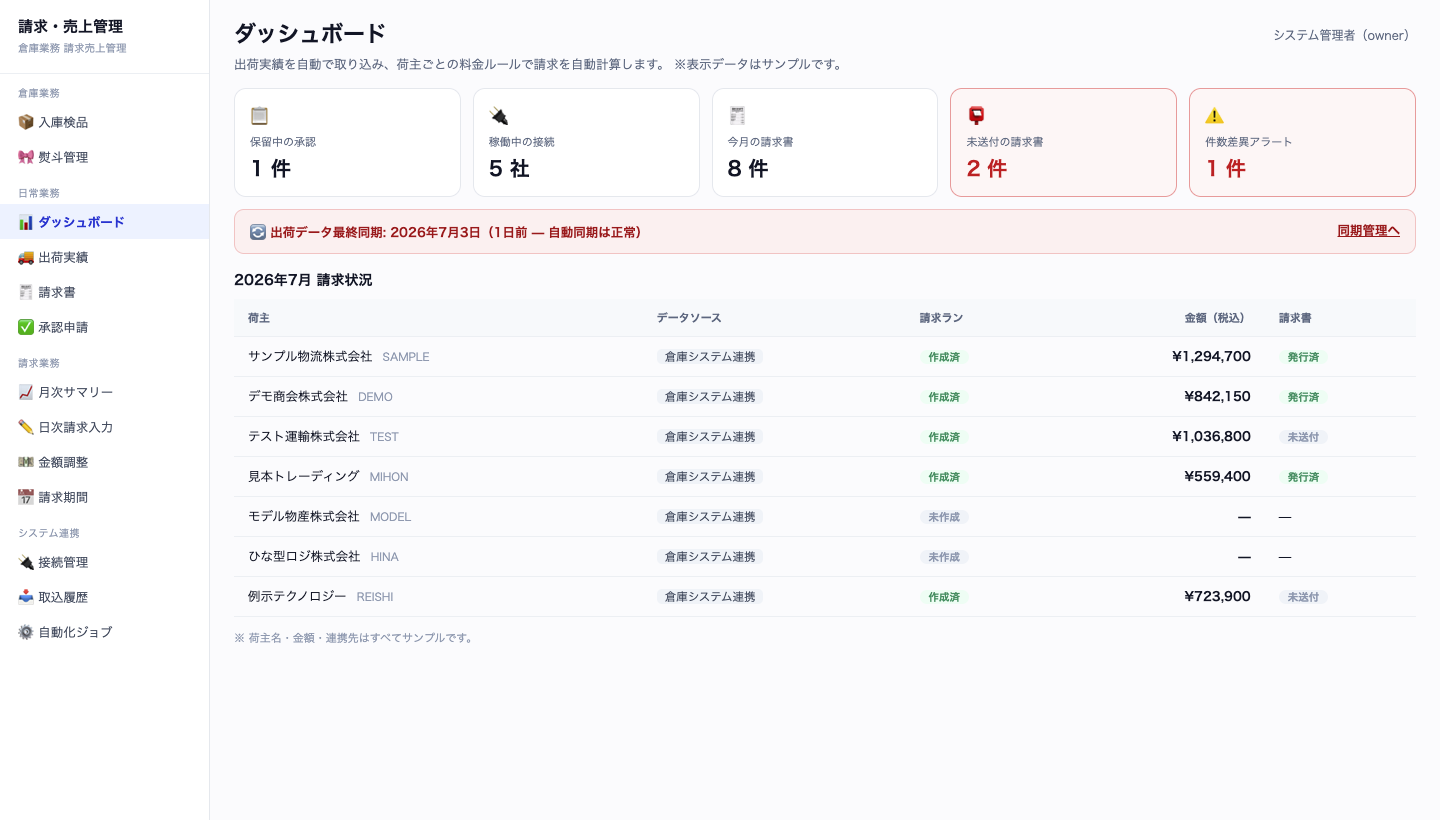
Task: Click the amount ¥842,150
Action: coord(1217,396)
